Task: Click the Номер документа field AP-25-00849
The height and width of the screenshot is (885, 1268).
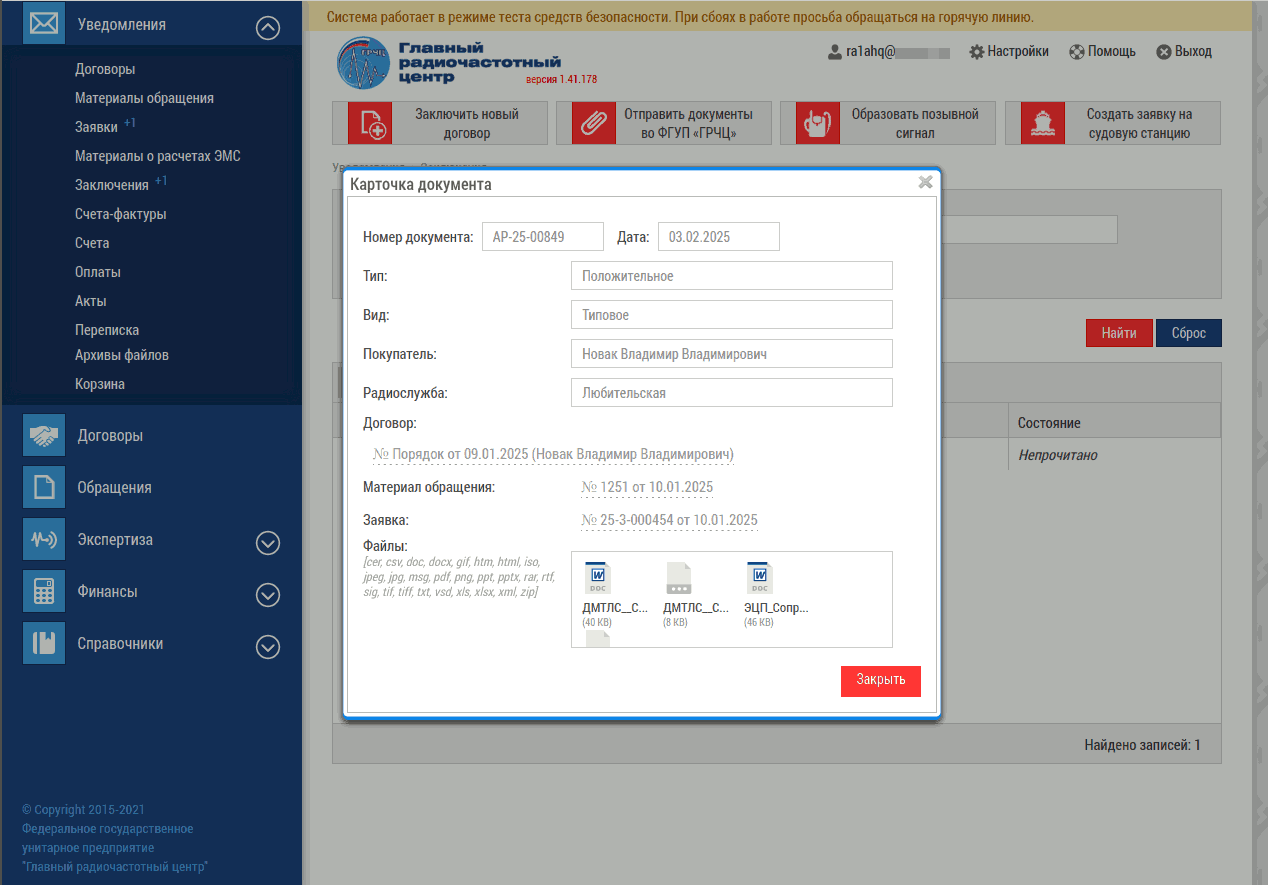Action: 543,237
